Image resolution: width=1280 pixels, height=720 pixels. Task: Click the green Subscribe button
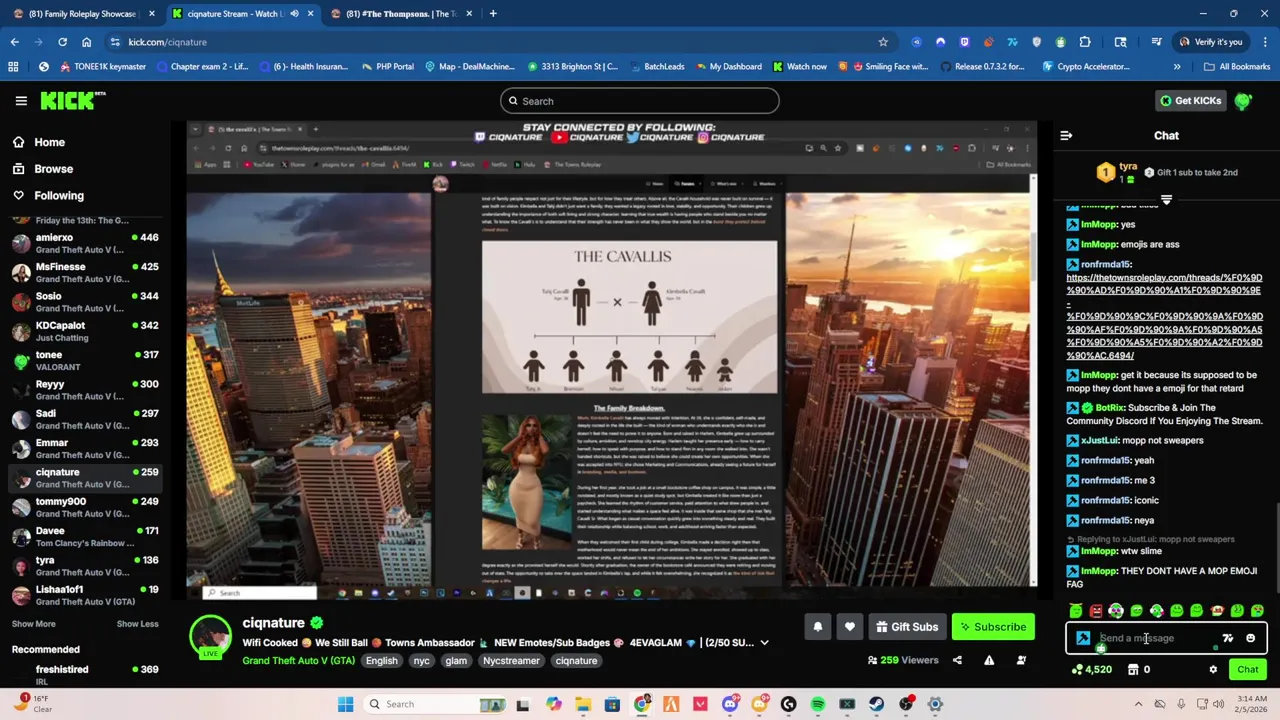(993, 627)
